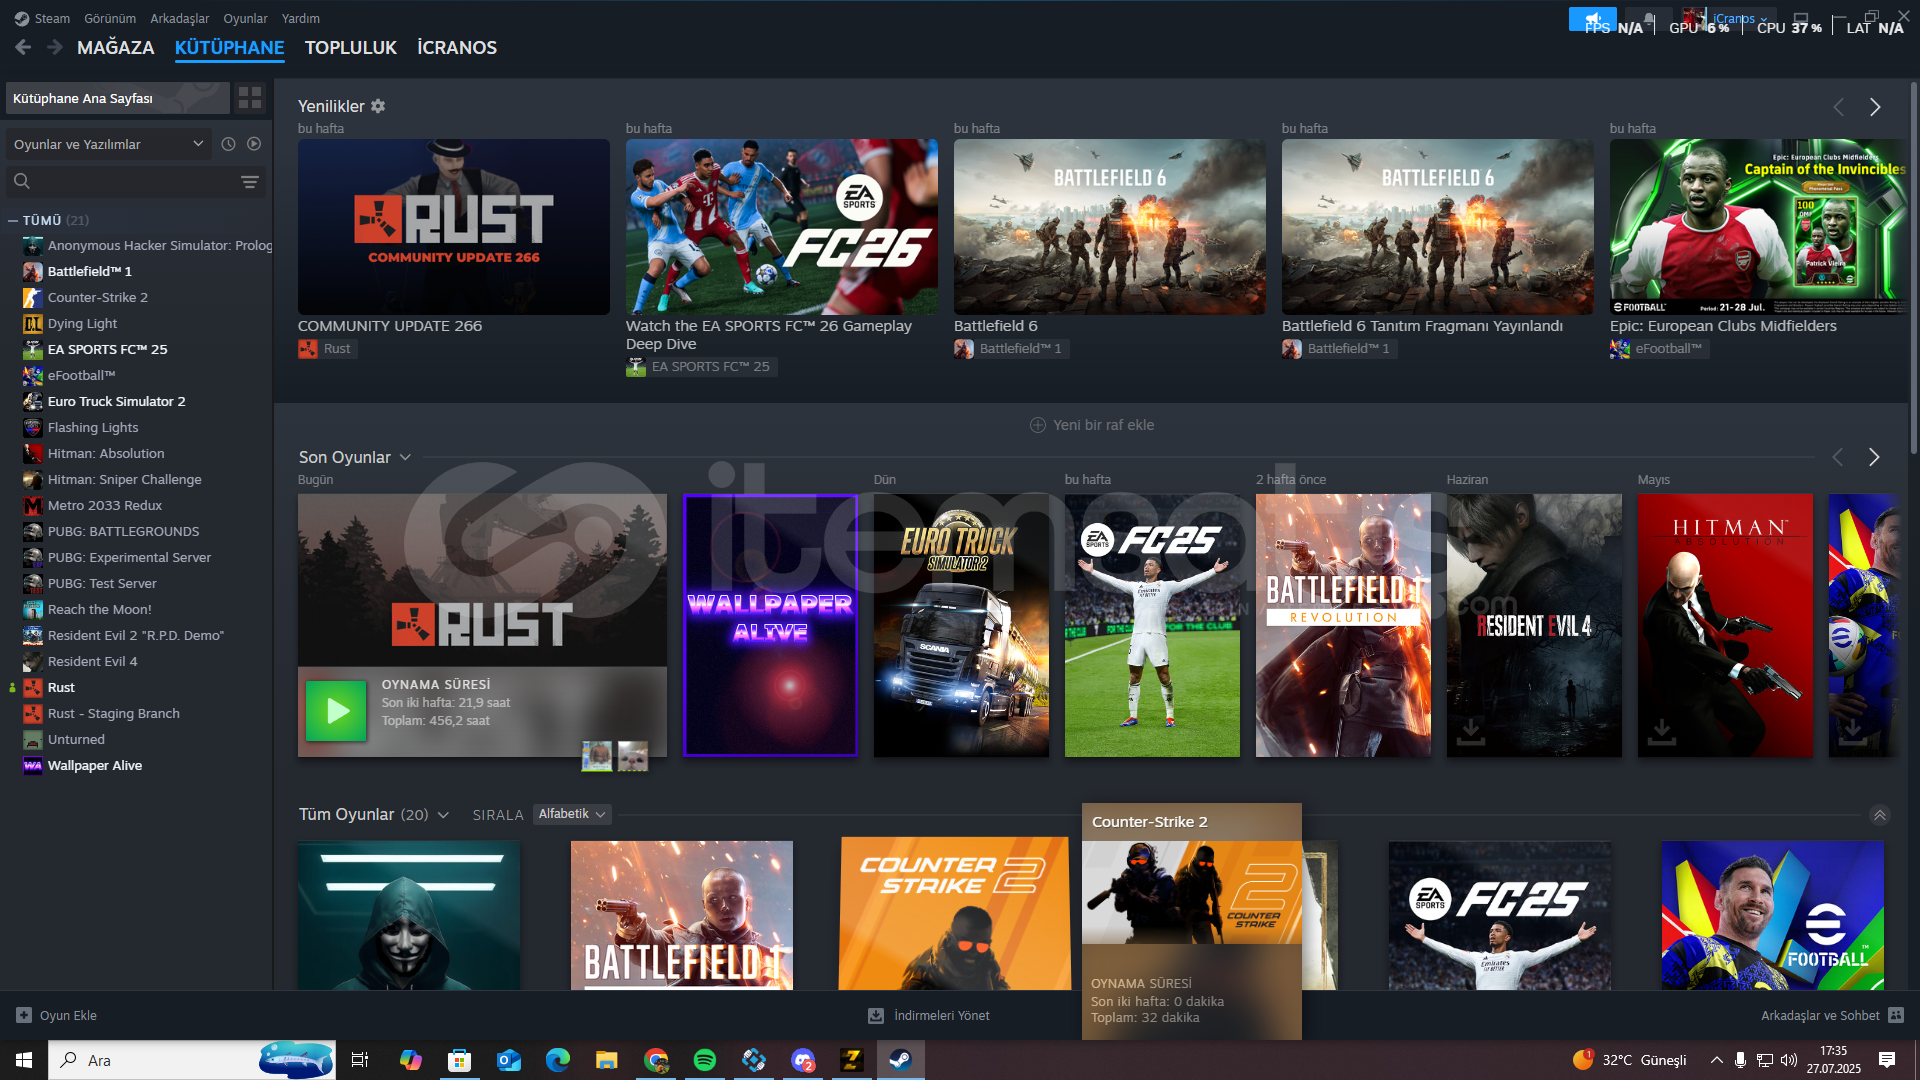Collapse Tüm Oyunlar section arrow

point(1880,815)
